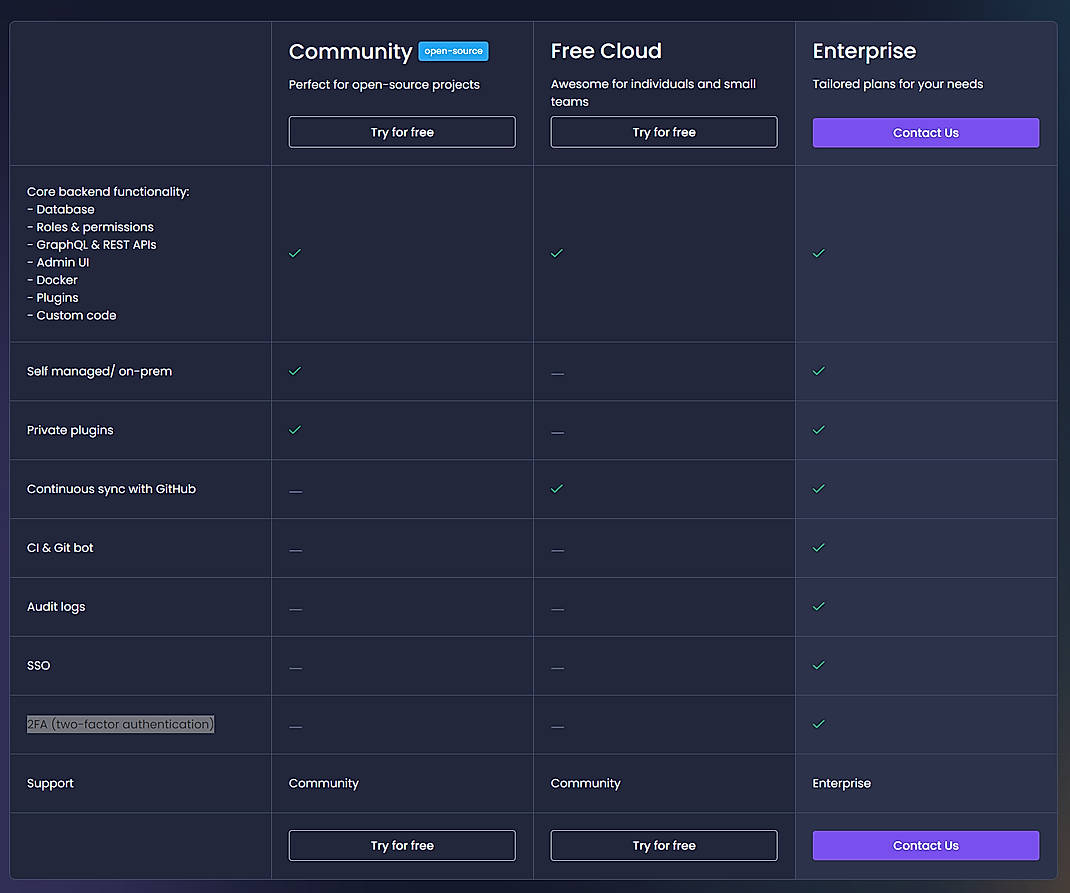The height and width of the screenshot is (893, 1070).
Task: Click the 'Support' row label
Action: 50,784
